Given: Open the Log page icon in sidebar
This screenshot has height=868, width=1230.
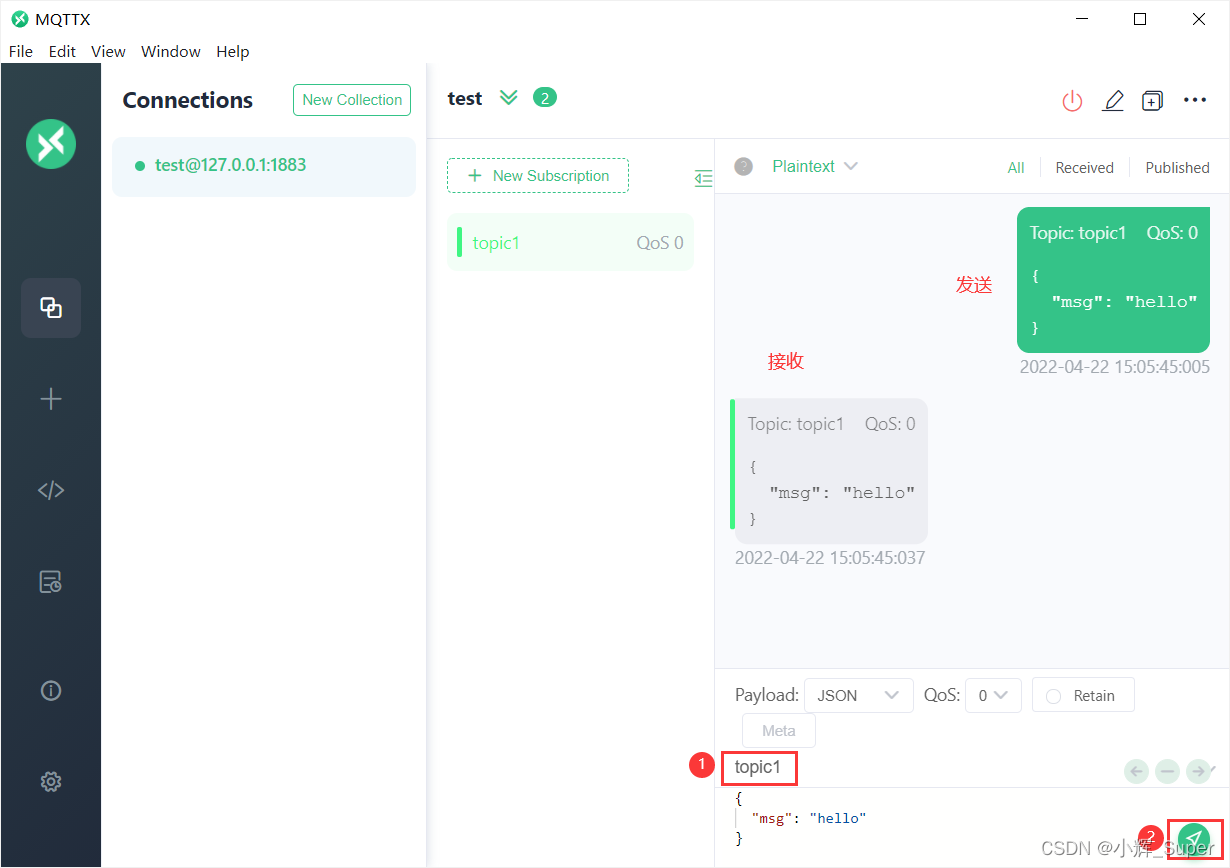Looking at the screenshot, I should (x=51, y=582).
